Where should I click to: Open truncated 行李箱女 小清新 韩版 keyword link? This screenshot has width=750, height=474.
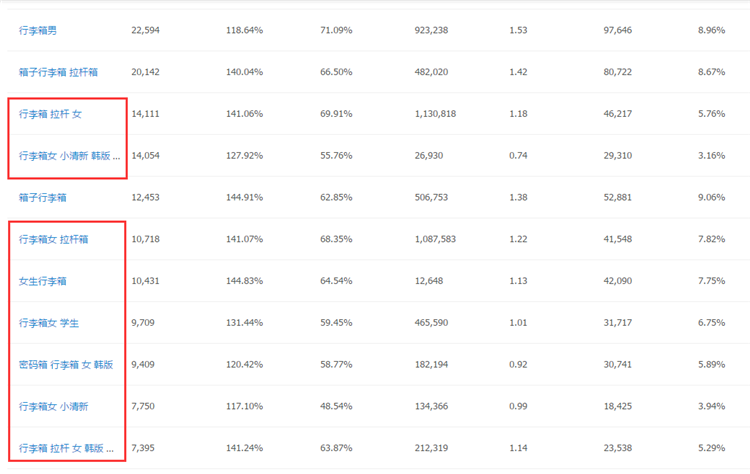click(x=69, y=156)
